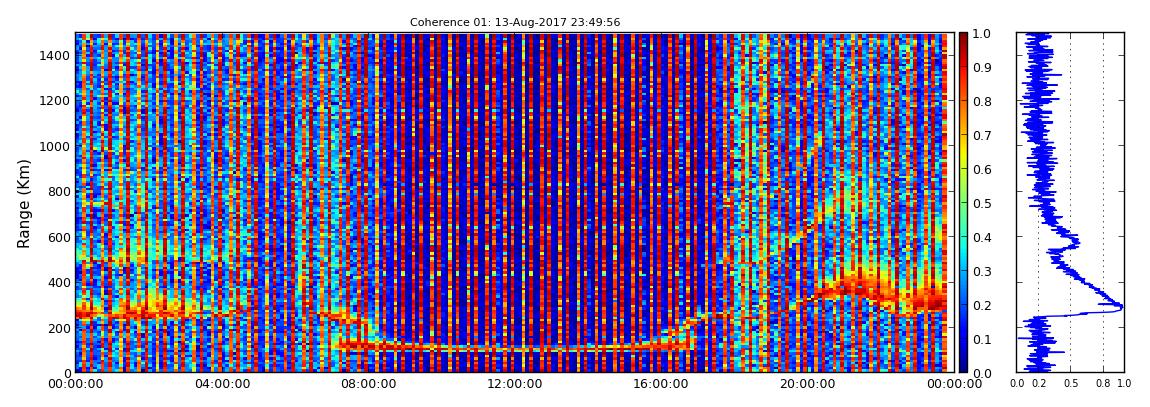This screenshot has height=407, width=1150.
Task: Click the 0.2 tick below the profile plot
Action: (x=1039, y=384)
